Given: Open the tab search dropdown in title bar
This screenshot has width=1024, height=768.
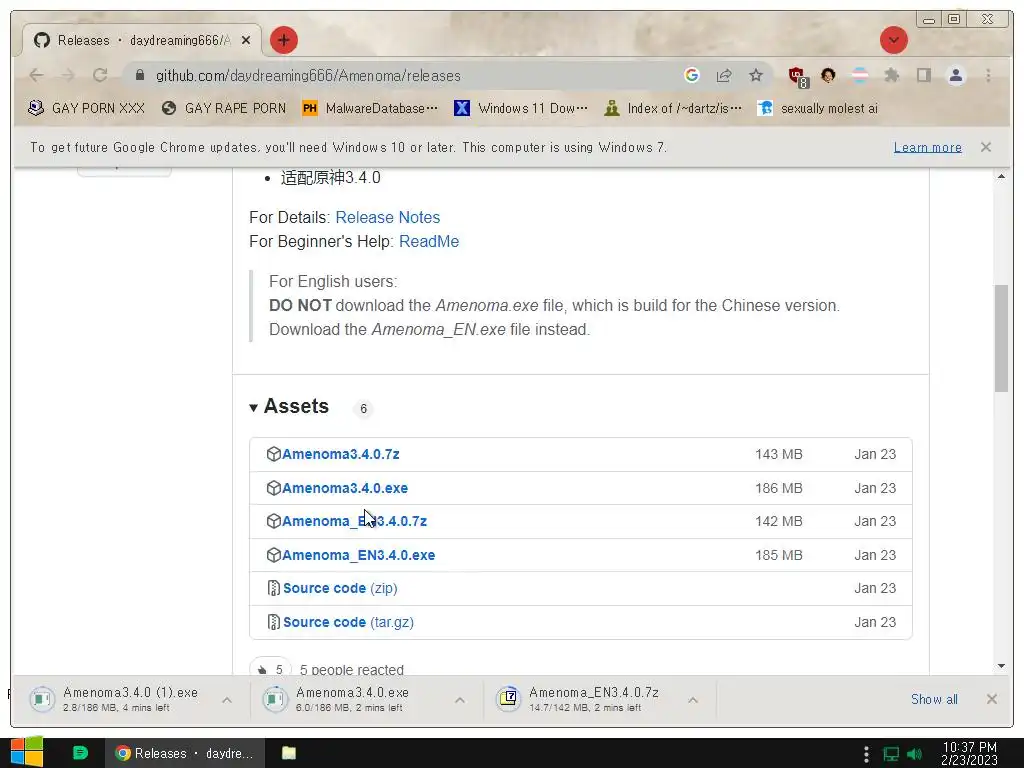Looking at the screenshot, I should 893,40.
